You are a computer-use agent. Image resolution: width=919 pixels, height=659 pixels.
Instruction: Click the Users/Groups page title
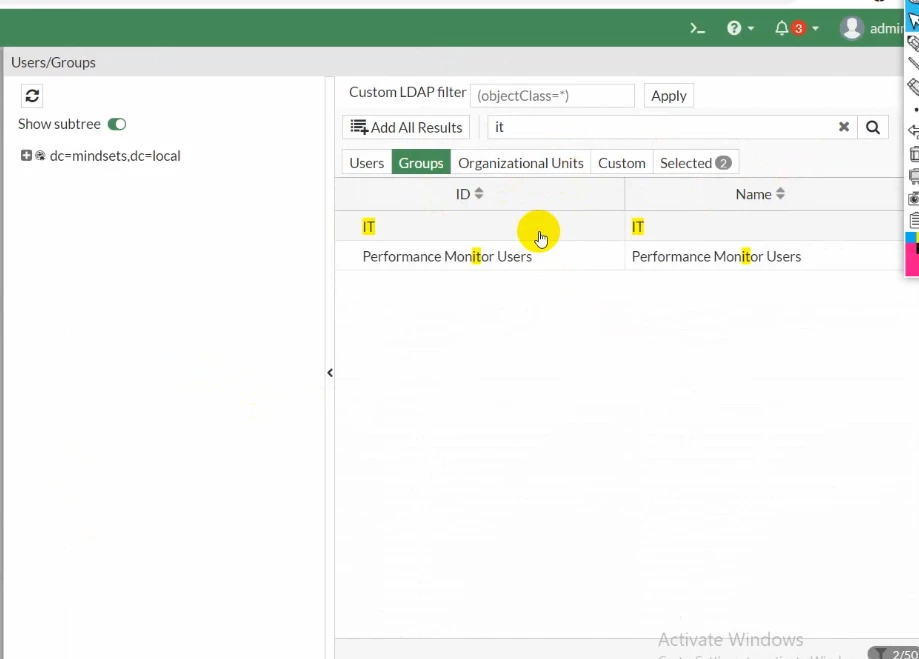pyautogui.click(x=53, y=62)
